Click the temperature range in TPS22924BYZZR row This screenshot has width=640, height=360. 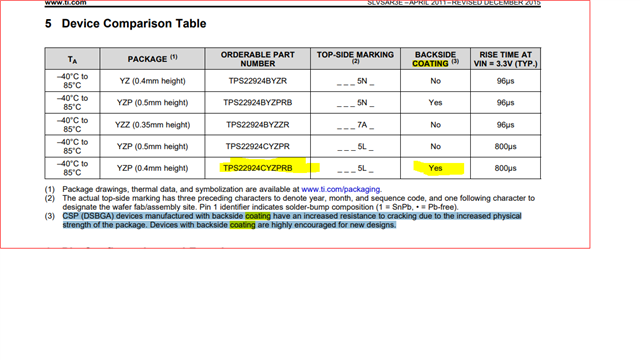point(72,124)
